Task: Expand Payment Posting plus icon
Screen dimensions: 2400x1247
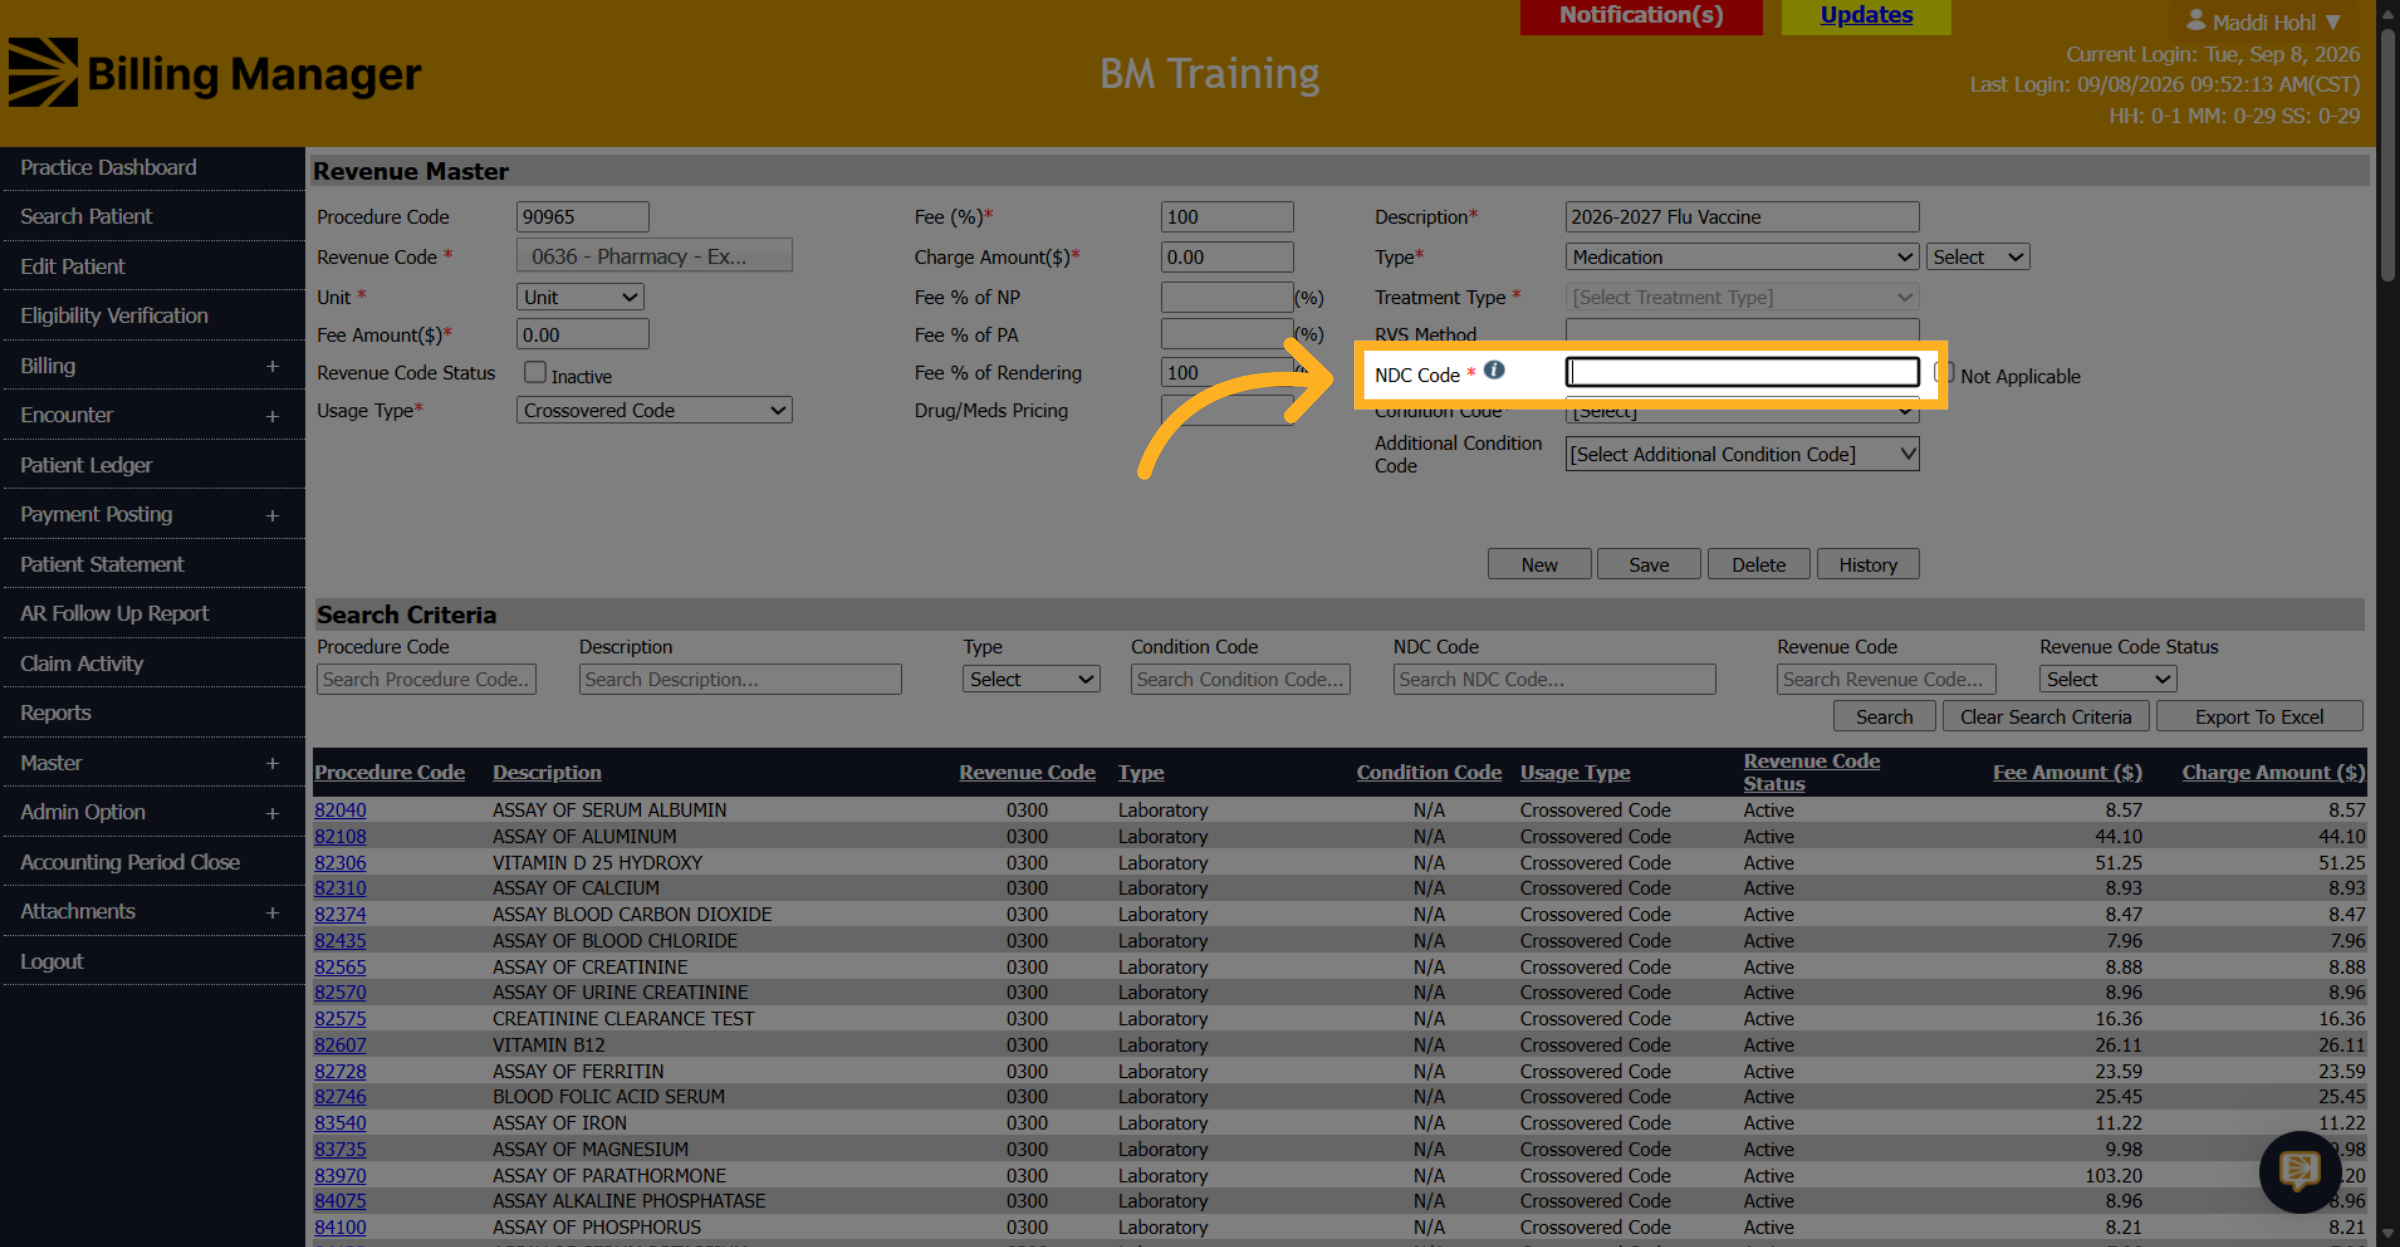Action: (x=272, y=516)
